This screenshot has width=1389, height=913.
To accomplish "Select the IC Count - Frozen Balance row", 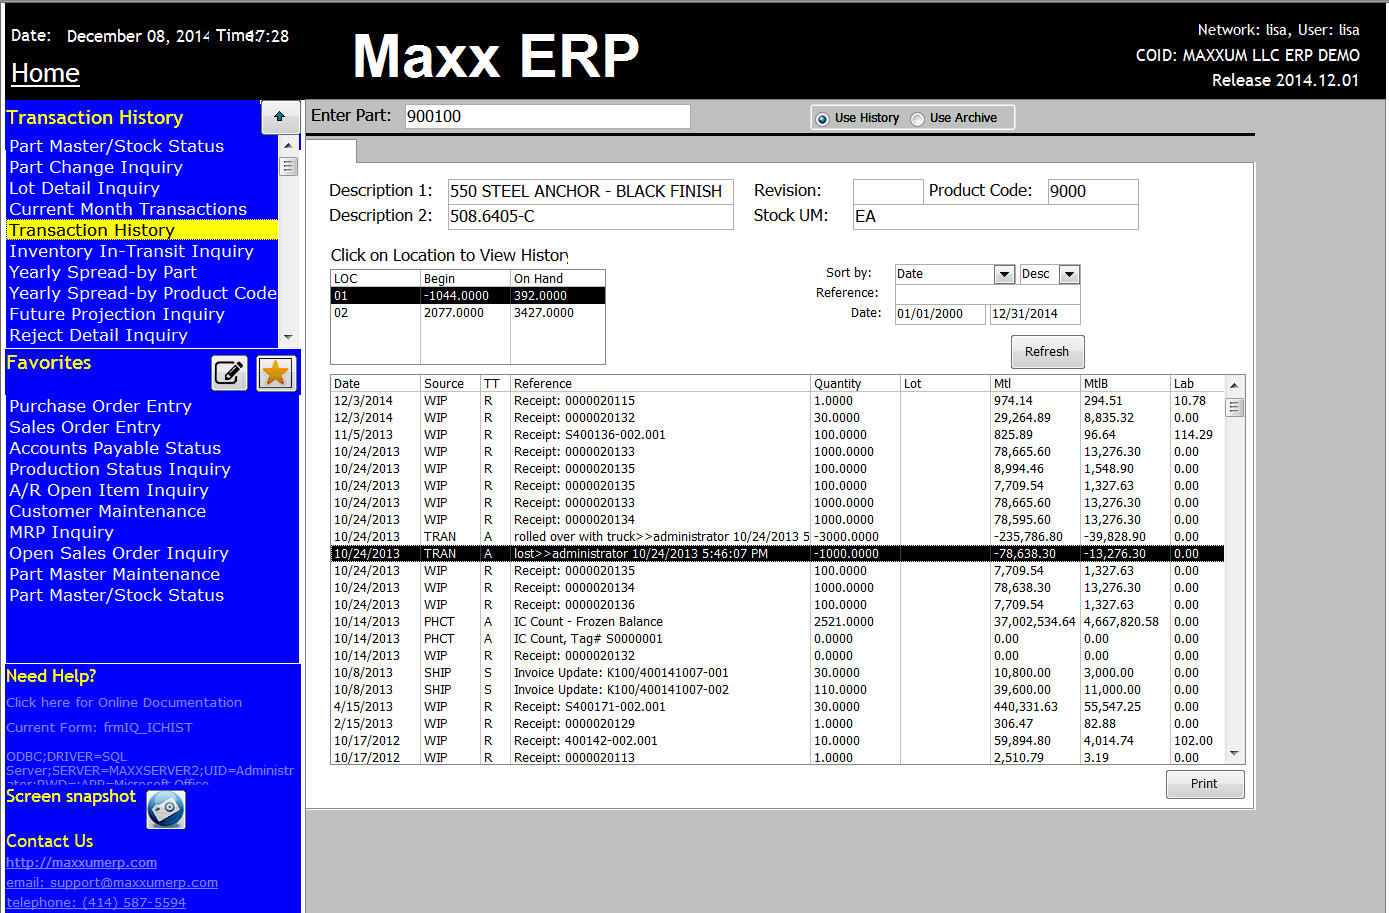I will 777,622.
